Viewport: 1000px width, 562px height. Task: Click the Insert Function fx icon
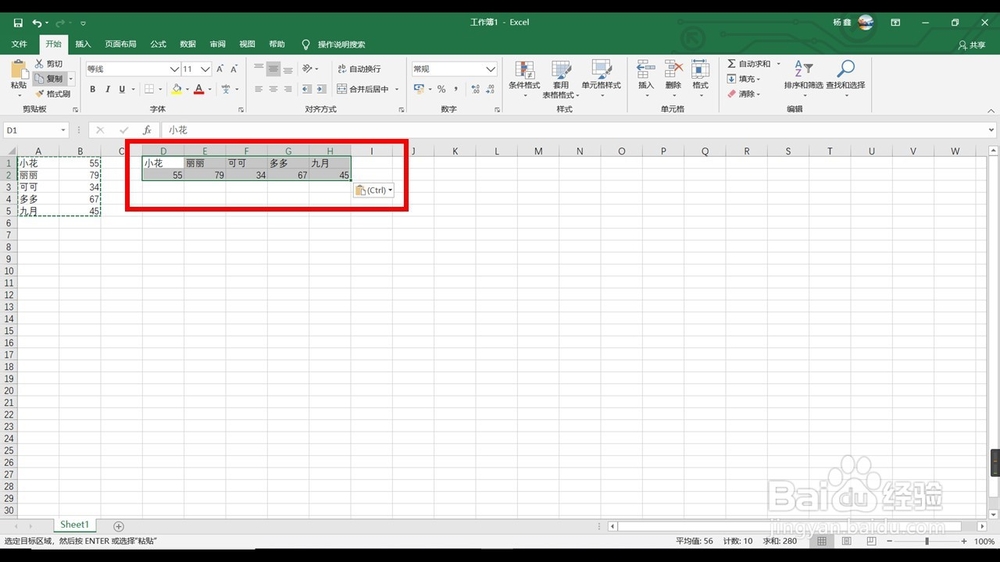coord(147,130)
